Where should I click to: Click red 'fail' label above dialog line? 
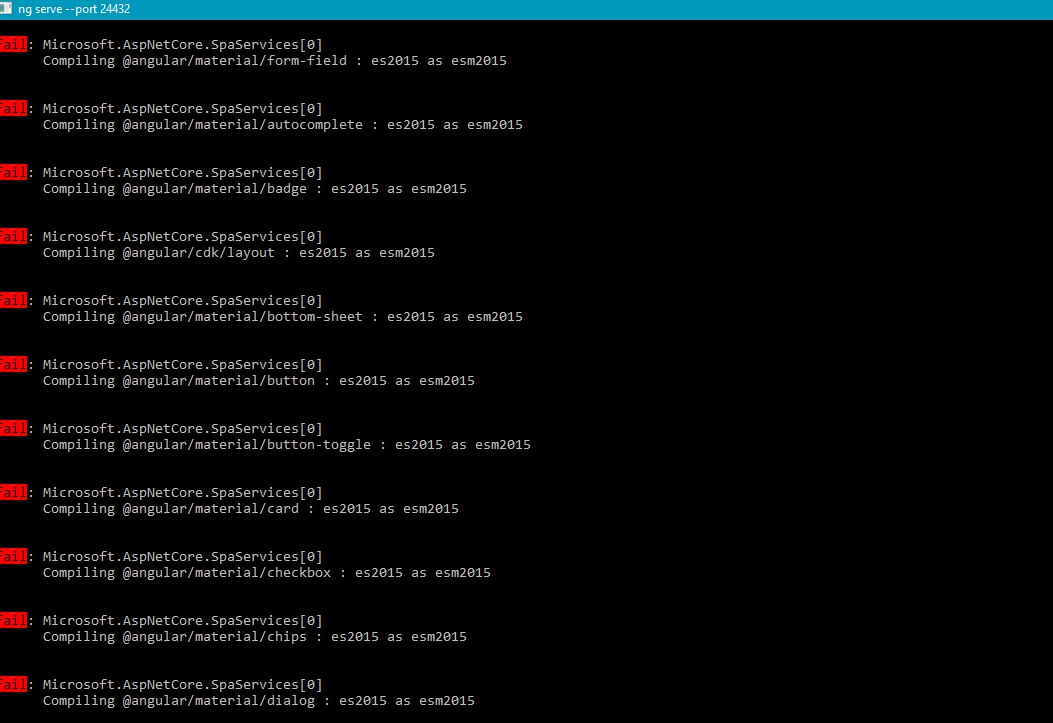coord(13,684)
